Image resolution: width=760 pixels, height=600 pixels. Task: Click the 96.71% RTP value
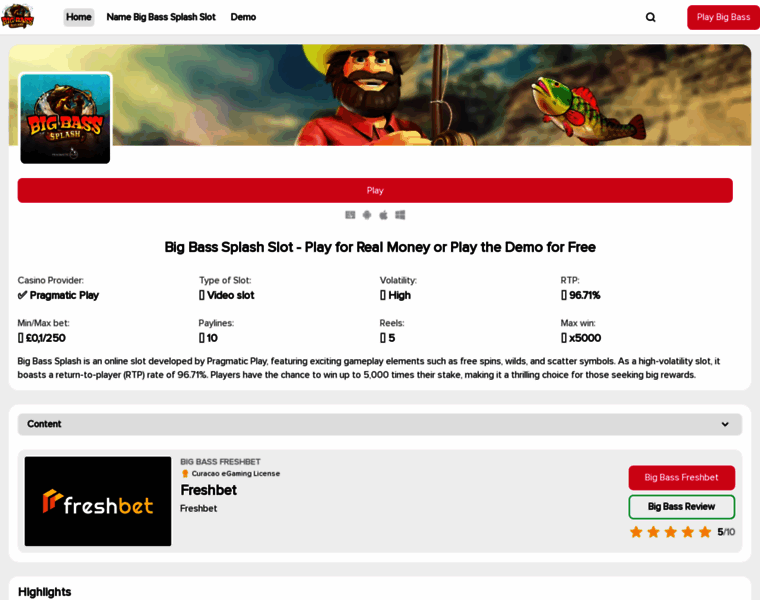point(585,295)
